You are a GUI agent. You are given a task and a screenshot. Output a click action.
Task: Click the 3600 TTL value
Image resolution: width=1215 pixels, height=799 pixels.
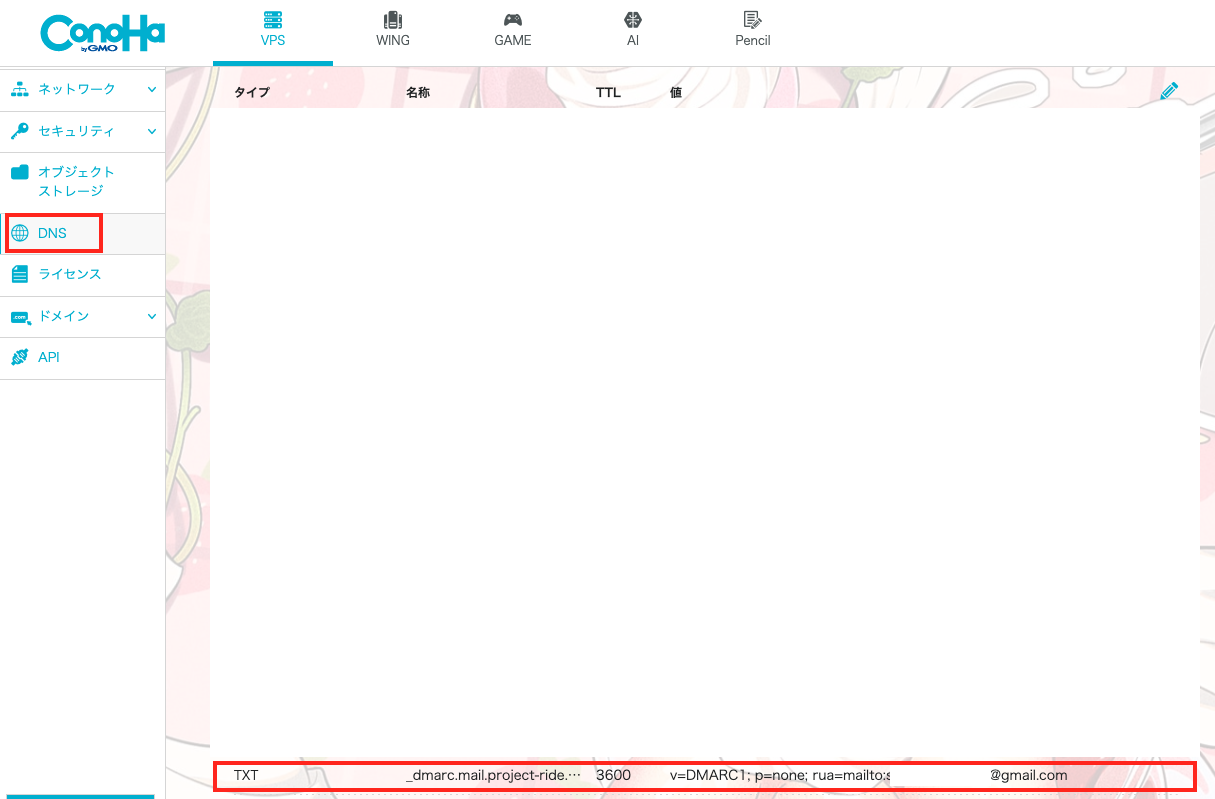[613, 775]
